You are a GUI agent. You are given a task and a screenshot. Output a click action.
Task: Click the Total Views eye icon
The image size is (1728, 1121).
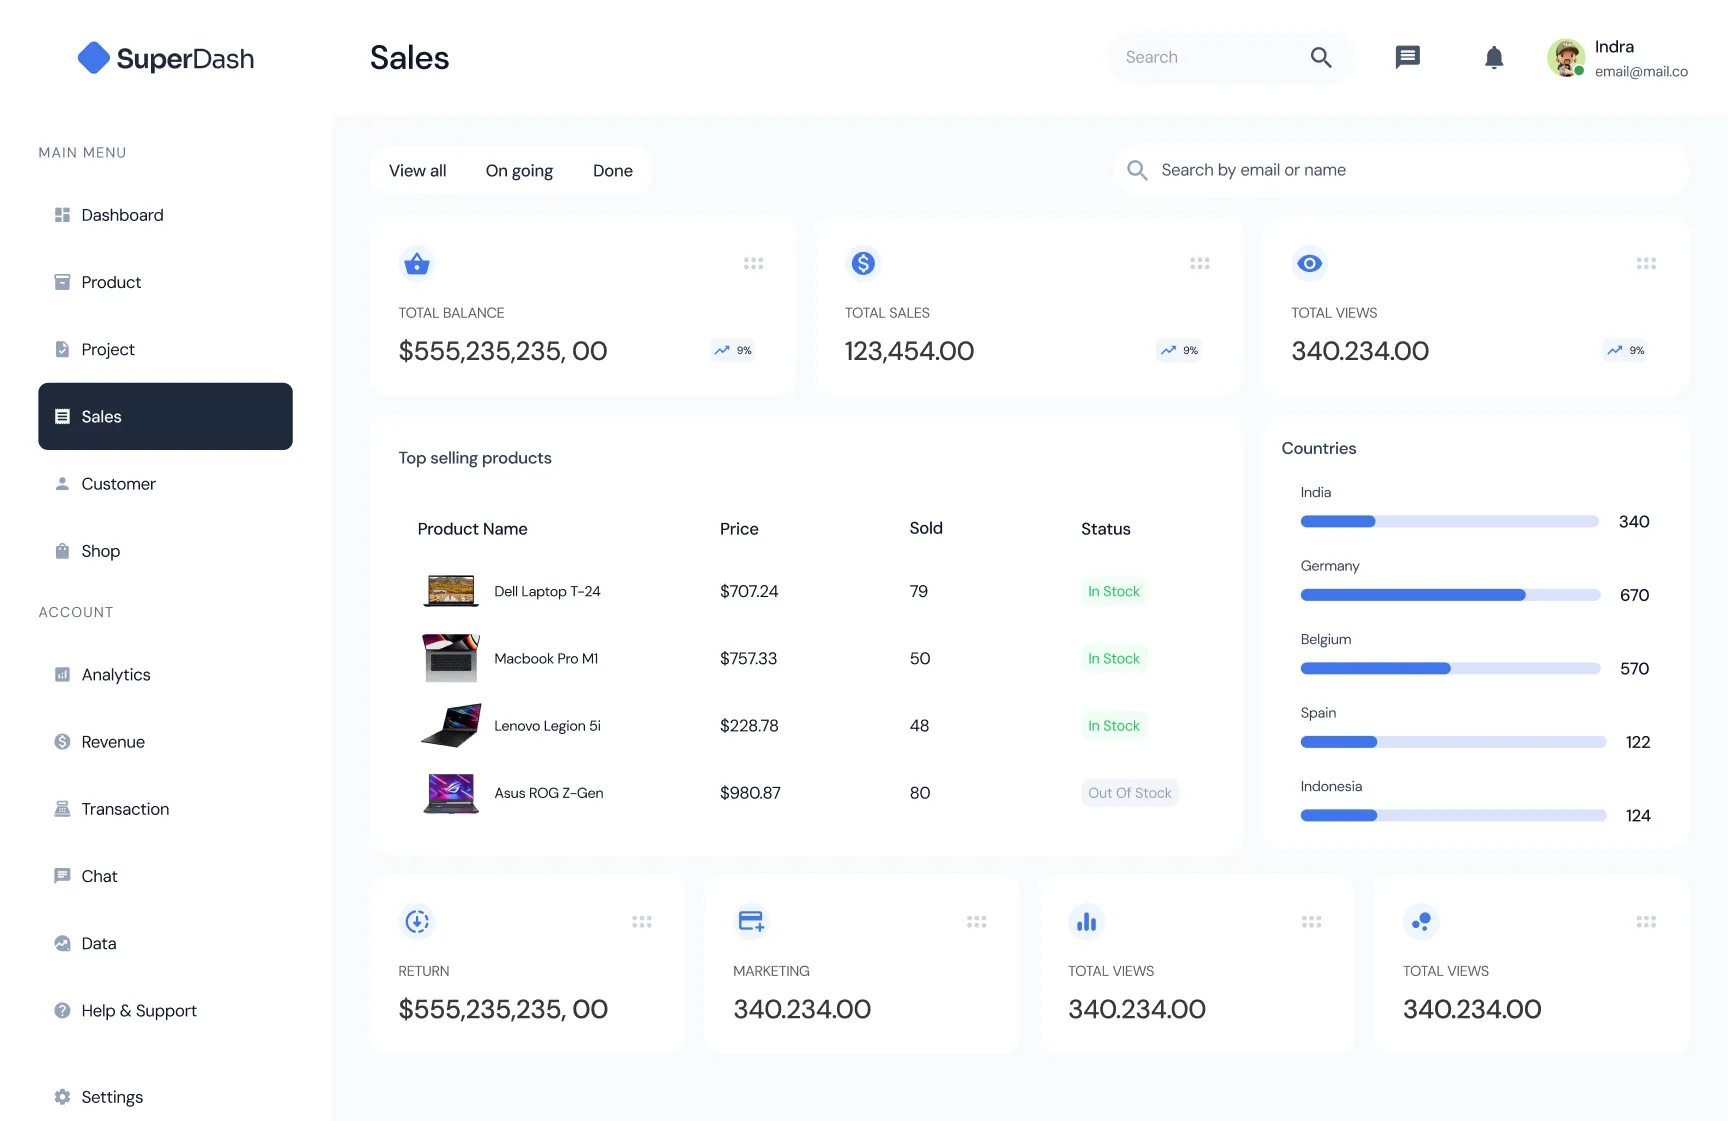tap(1309, 264)
